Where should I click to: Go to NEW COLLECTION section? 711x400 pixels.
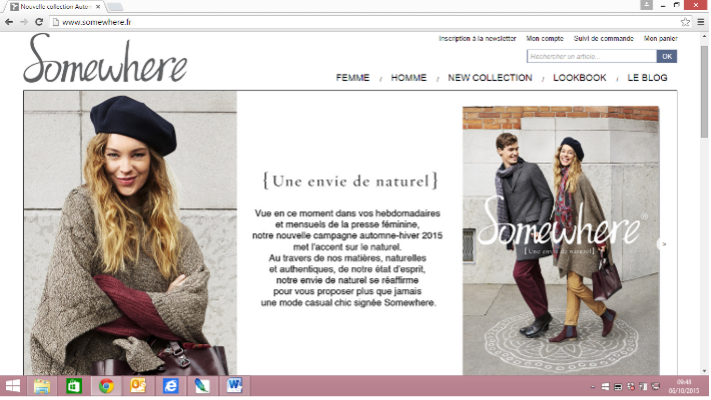tap(490, 78)
